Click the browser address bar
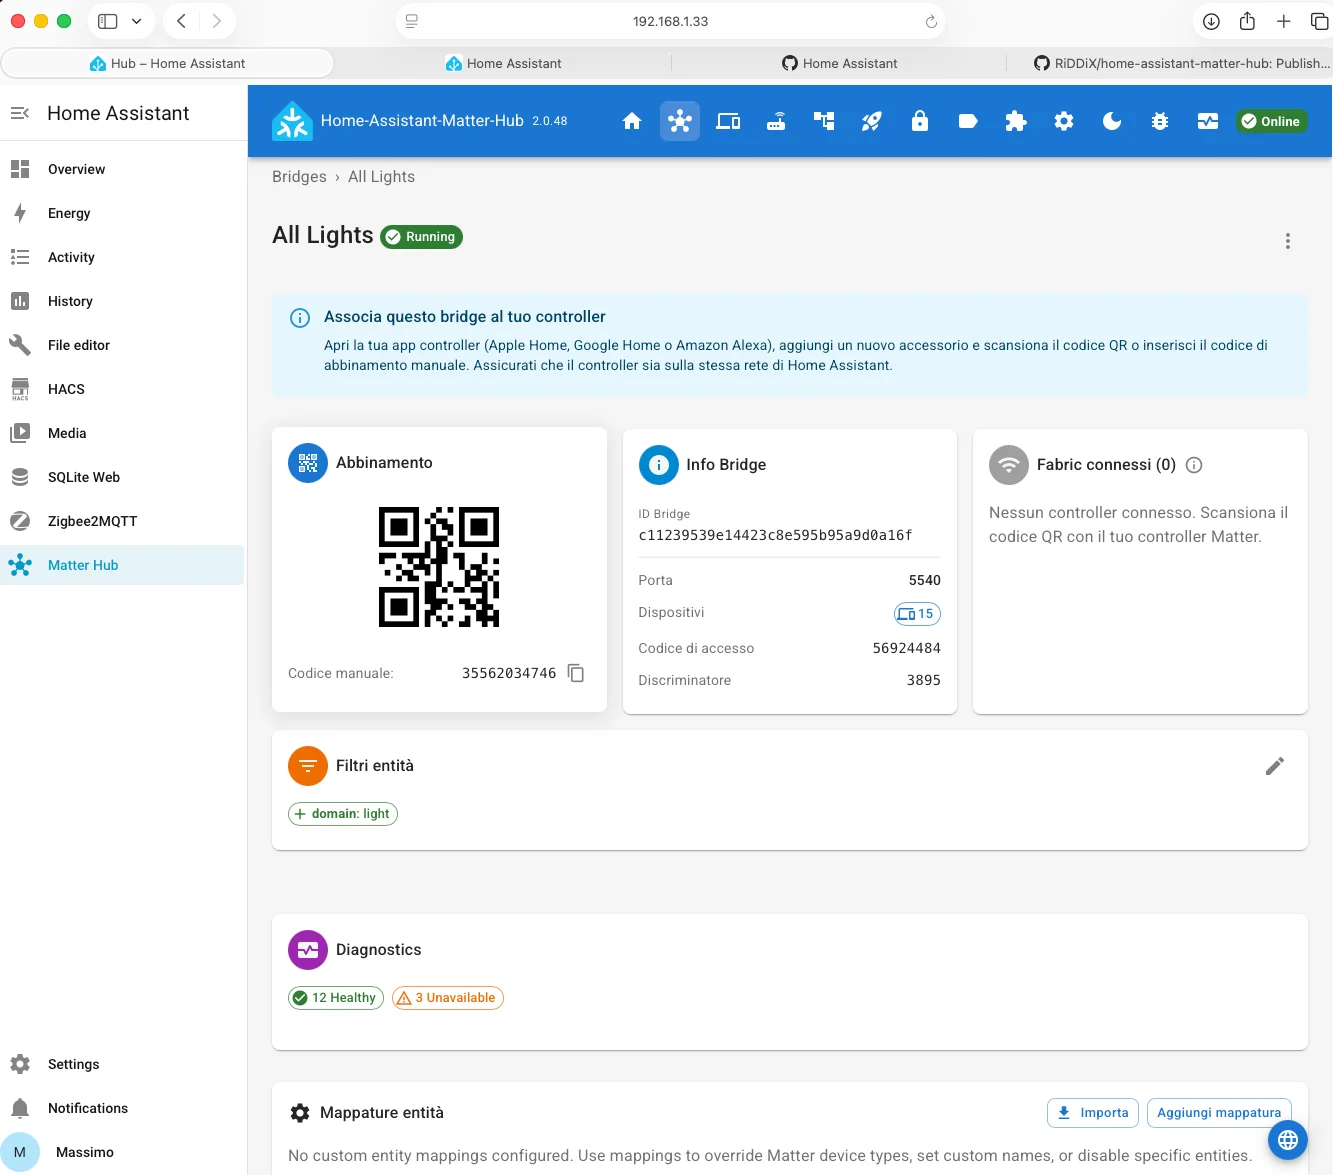This screenshot has width=1333, height=1175. [x=670, y=21]
